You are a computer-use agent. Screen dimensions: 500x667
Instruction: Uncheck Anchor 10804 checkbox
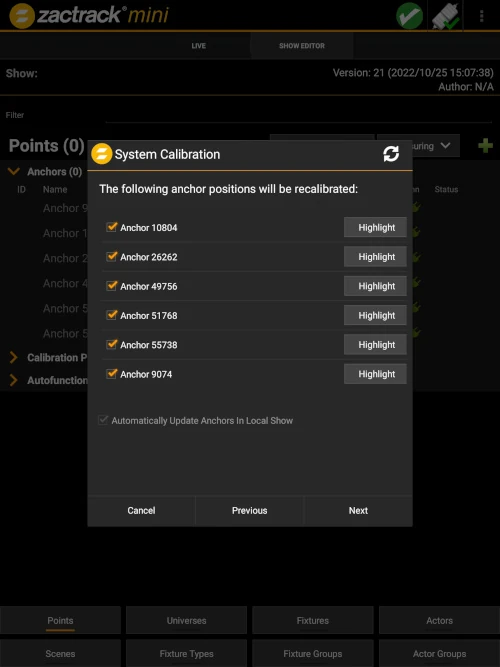pyautogui.click(x=111, y=227)
